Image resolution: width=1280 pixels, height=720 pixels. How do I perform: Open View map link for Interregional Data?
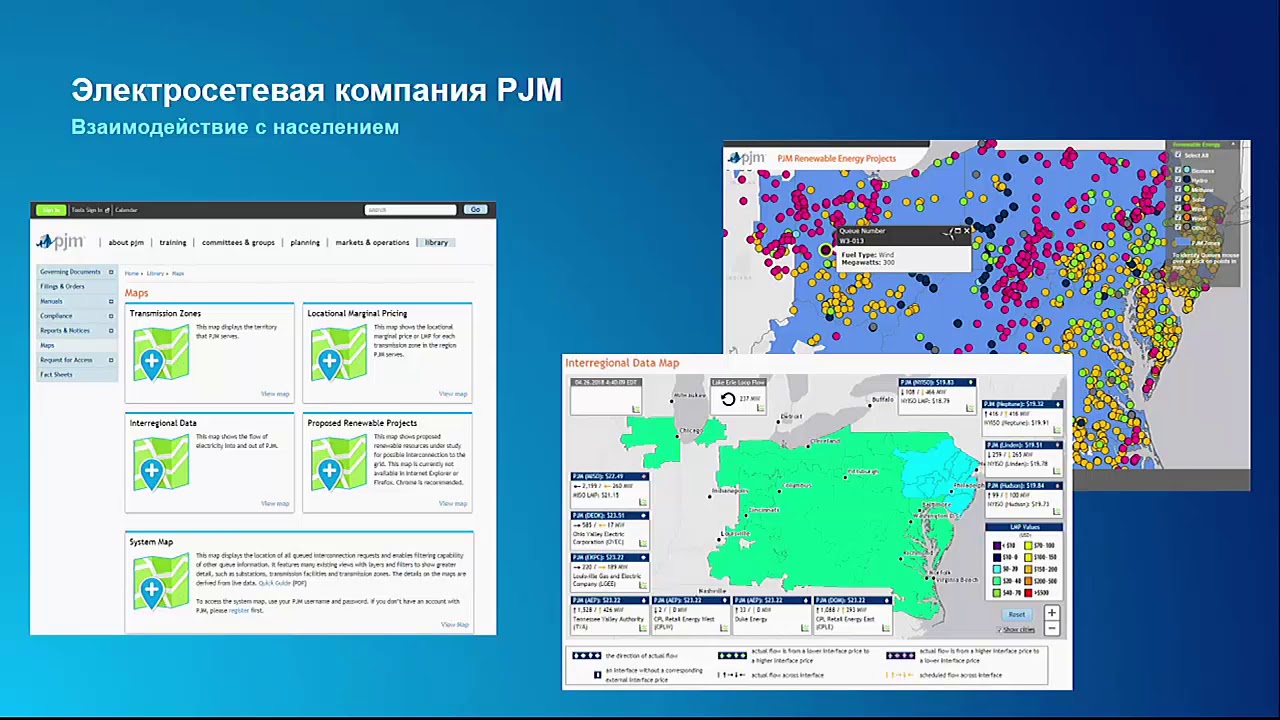click(x=275, y=504)
